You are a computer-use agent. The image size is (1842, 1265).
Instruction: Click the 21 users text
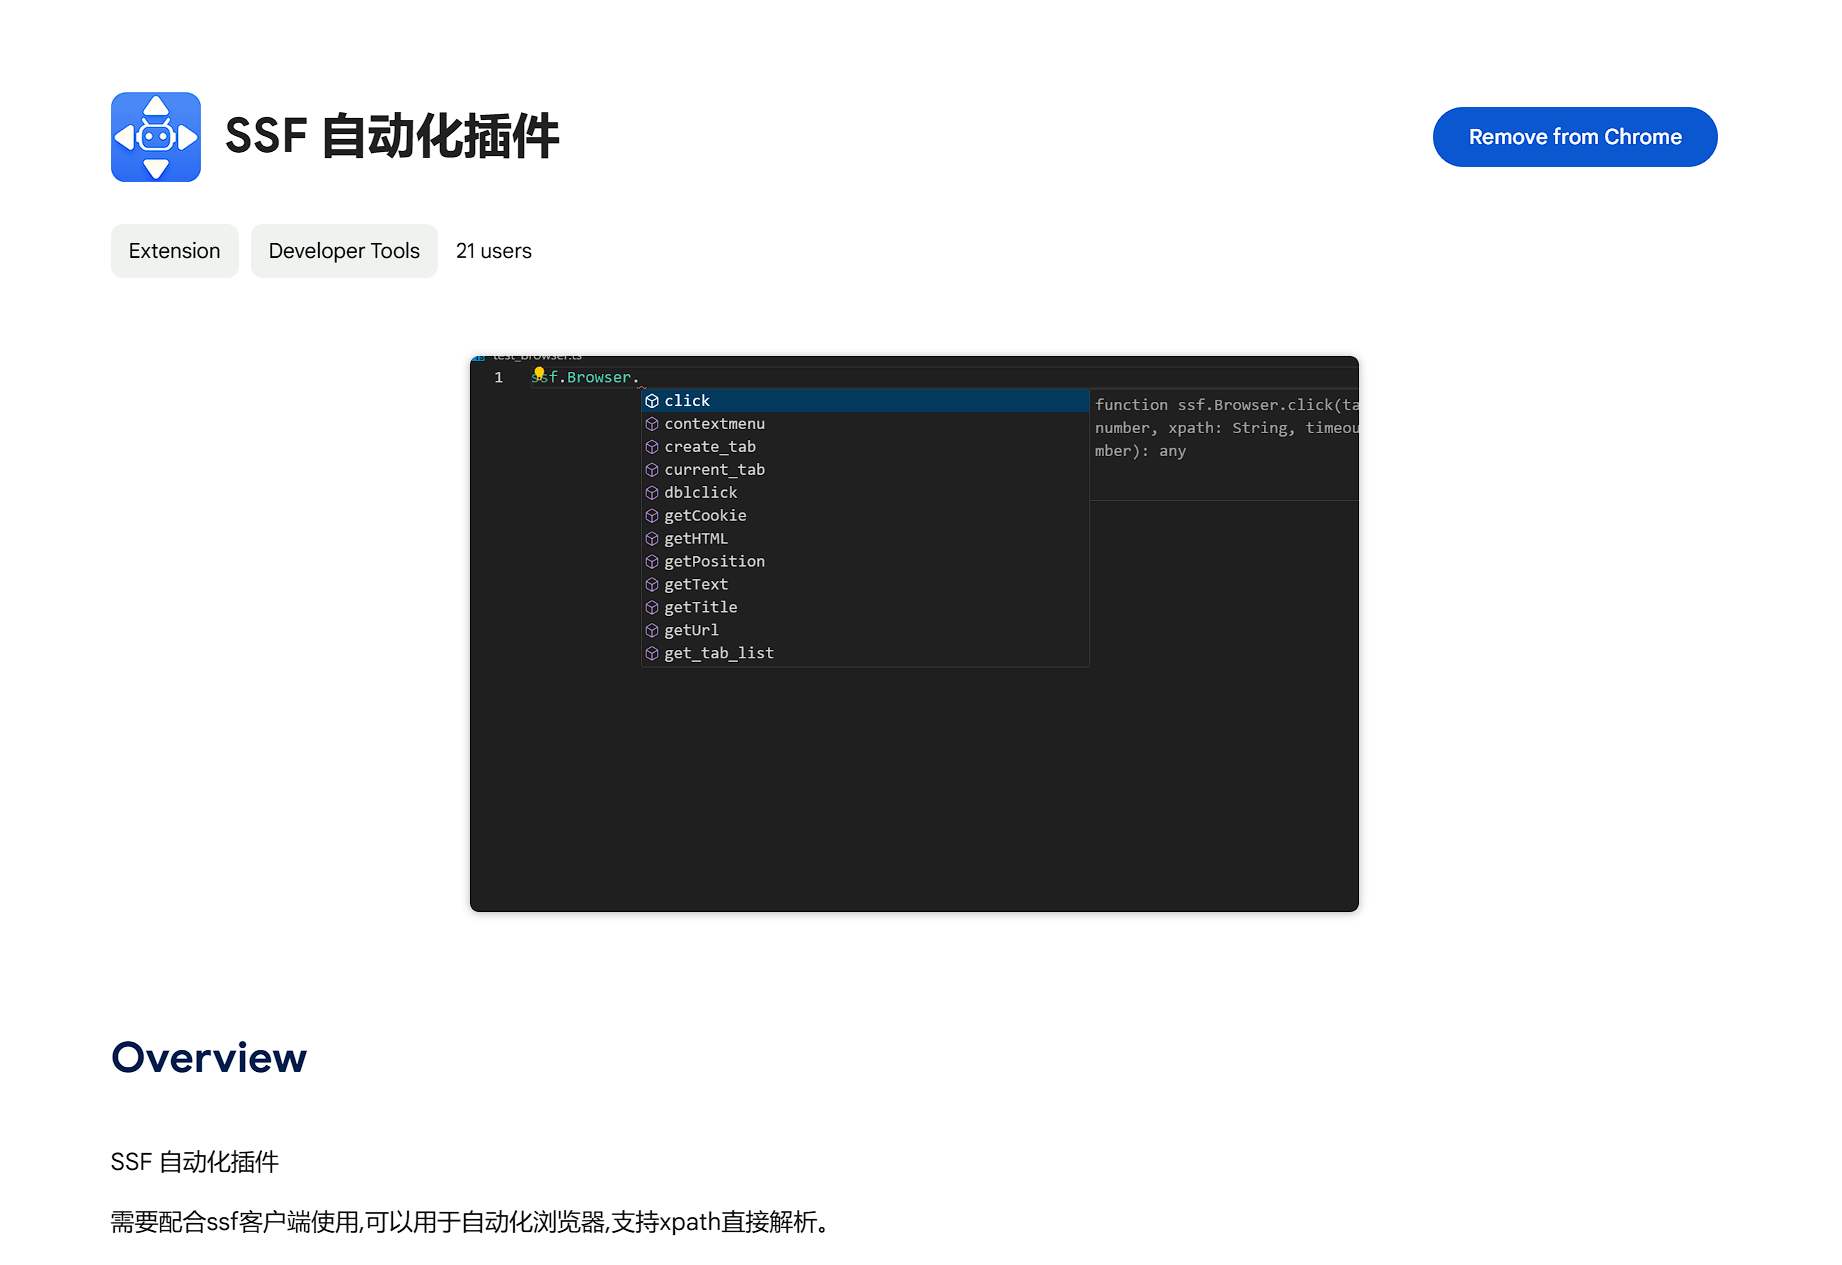click(494, 251)
